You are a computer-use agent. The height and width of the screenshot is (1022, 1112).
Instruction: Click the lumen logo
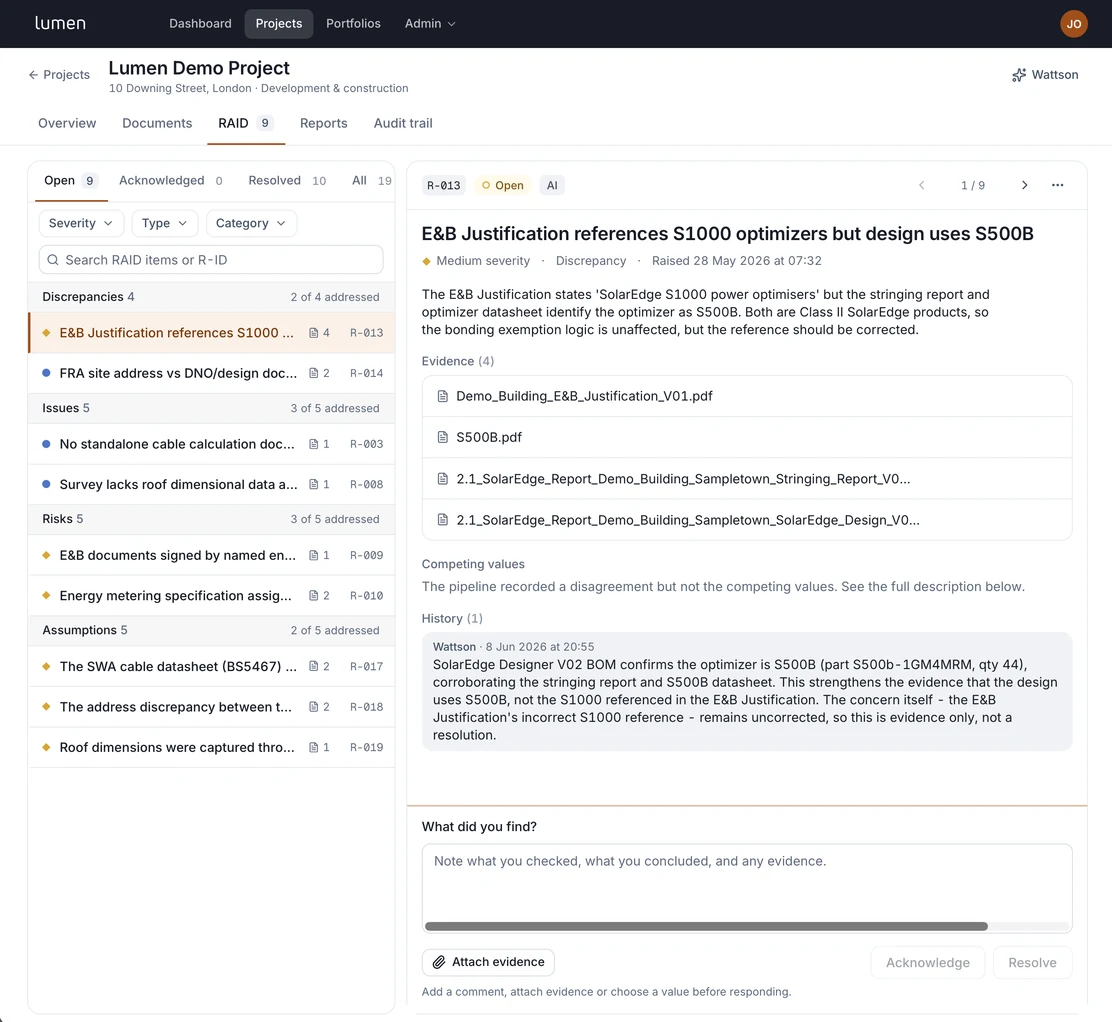click(x=60, y=23)
